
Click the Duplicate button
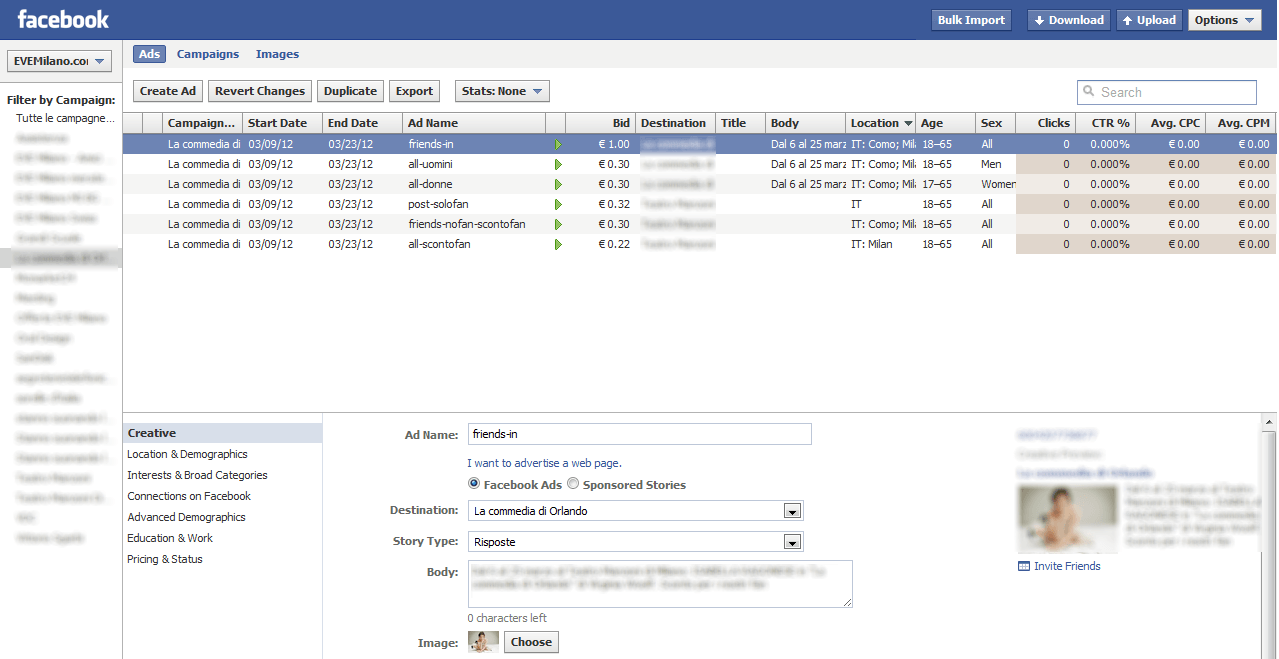coord(350,91)
